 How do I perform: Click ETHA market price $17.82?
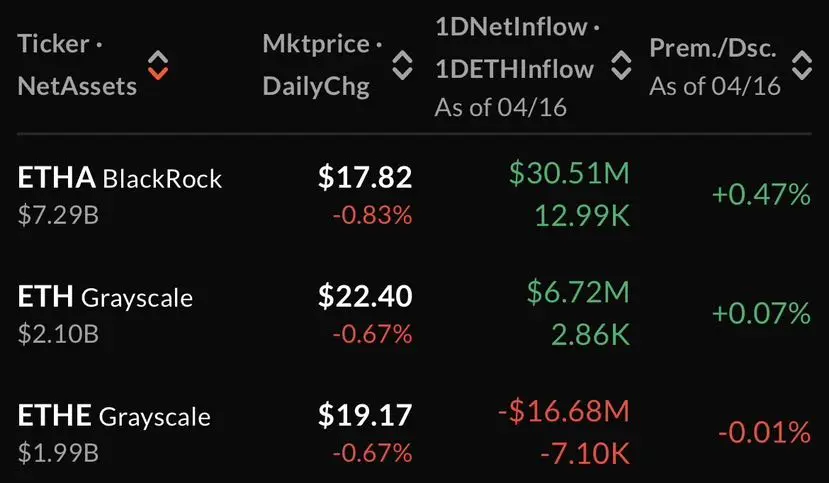coord(365,178)
